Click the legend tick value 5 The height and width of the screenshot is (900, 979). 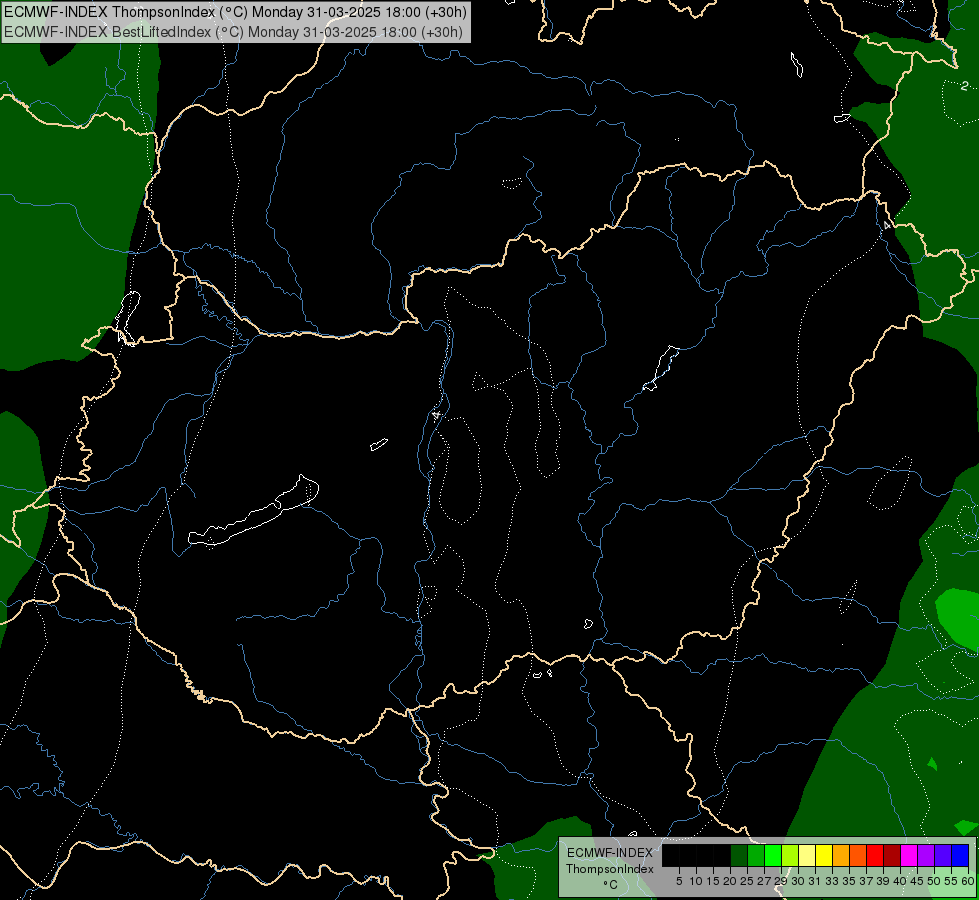[679, 881]
